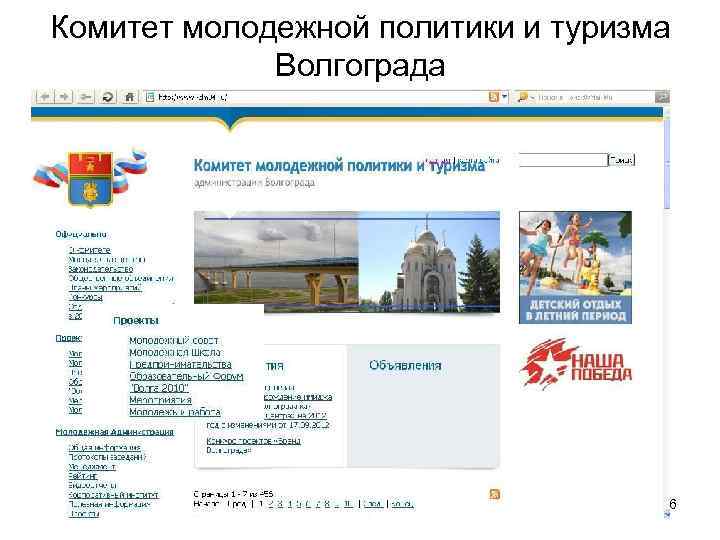Select Молодежный совет in the Проекты menu

click(174, 341)
